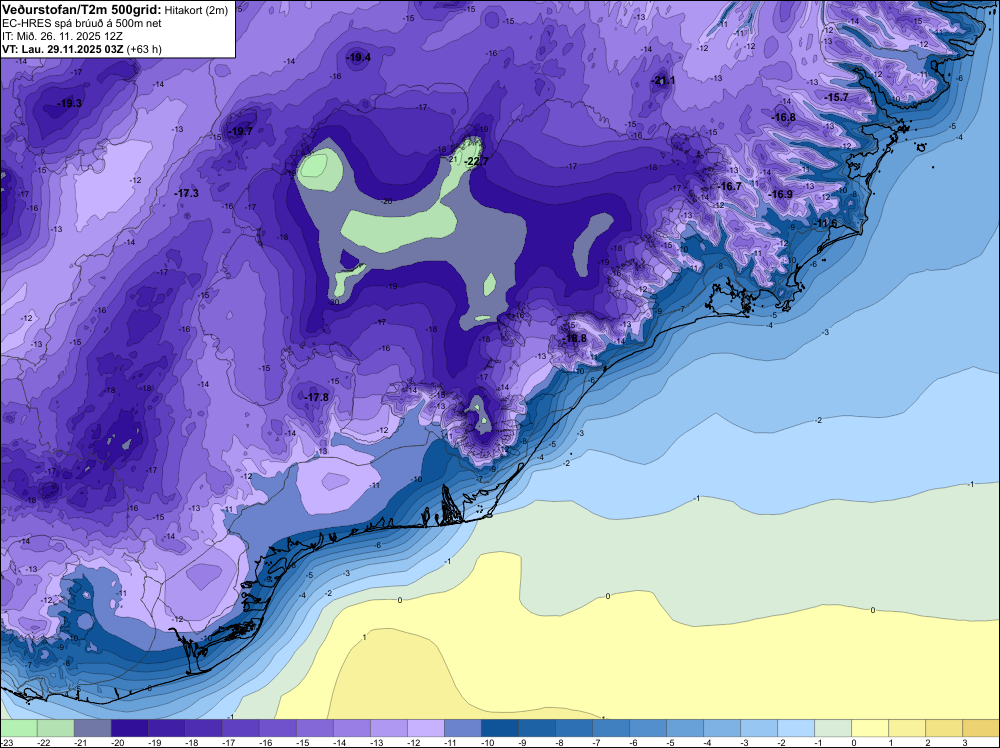Image resolution: width=1000 pixels, height=748 pixels.
Task: Click the bold -15.7 temperature label
Action: click(837, 98)
